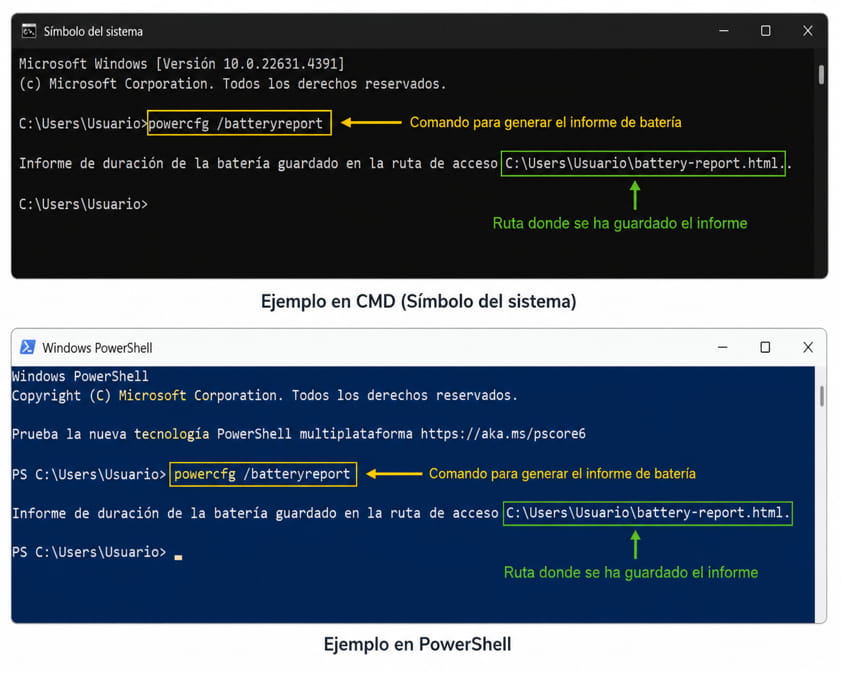Screen dimensions: 841x673
Task: Click the Copyright (C) Microsoft line in PowerShell
Action: pos(264,396)
